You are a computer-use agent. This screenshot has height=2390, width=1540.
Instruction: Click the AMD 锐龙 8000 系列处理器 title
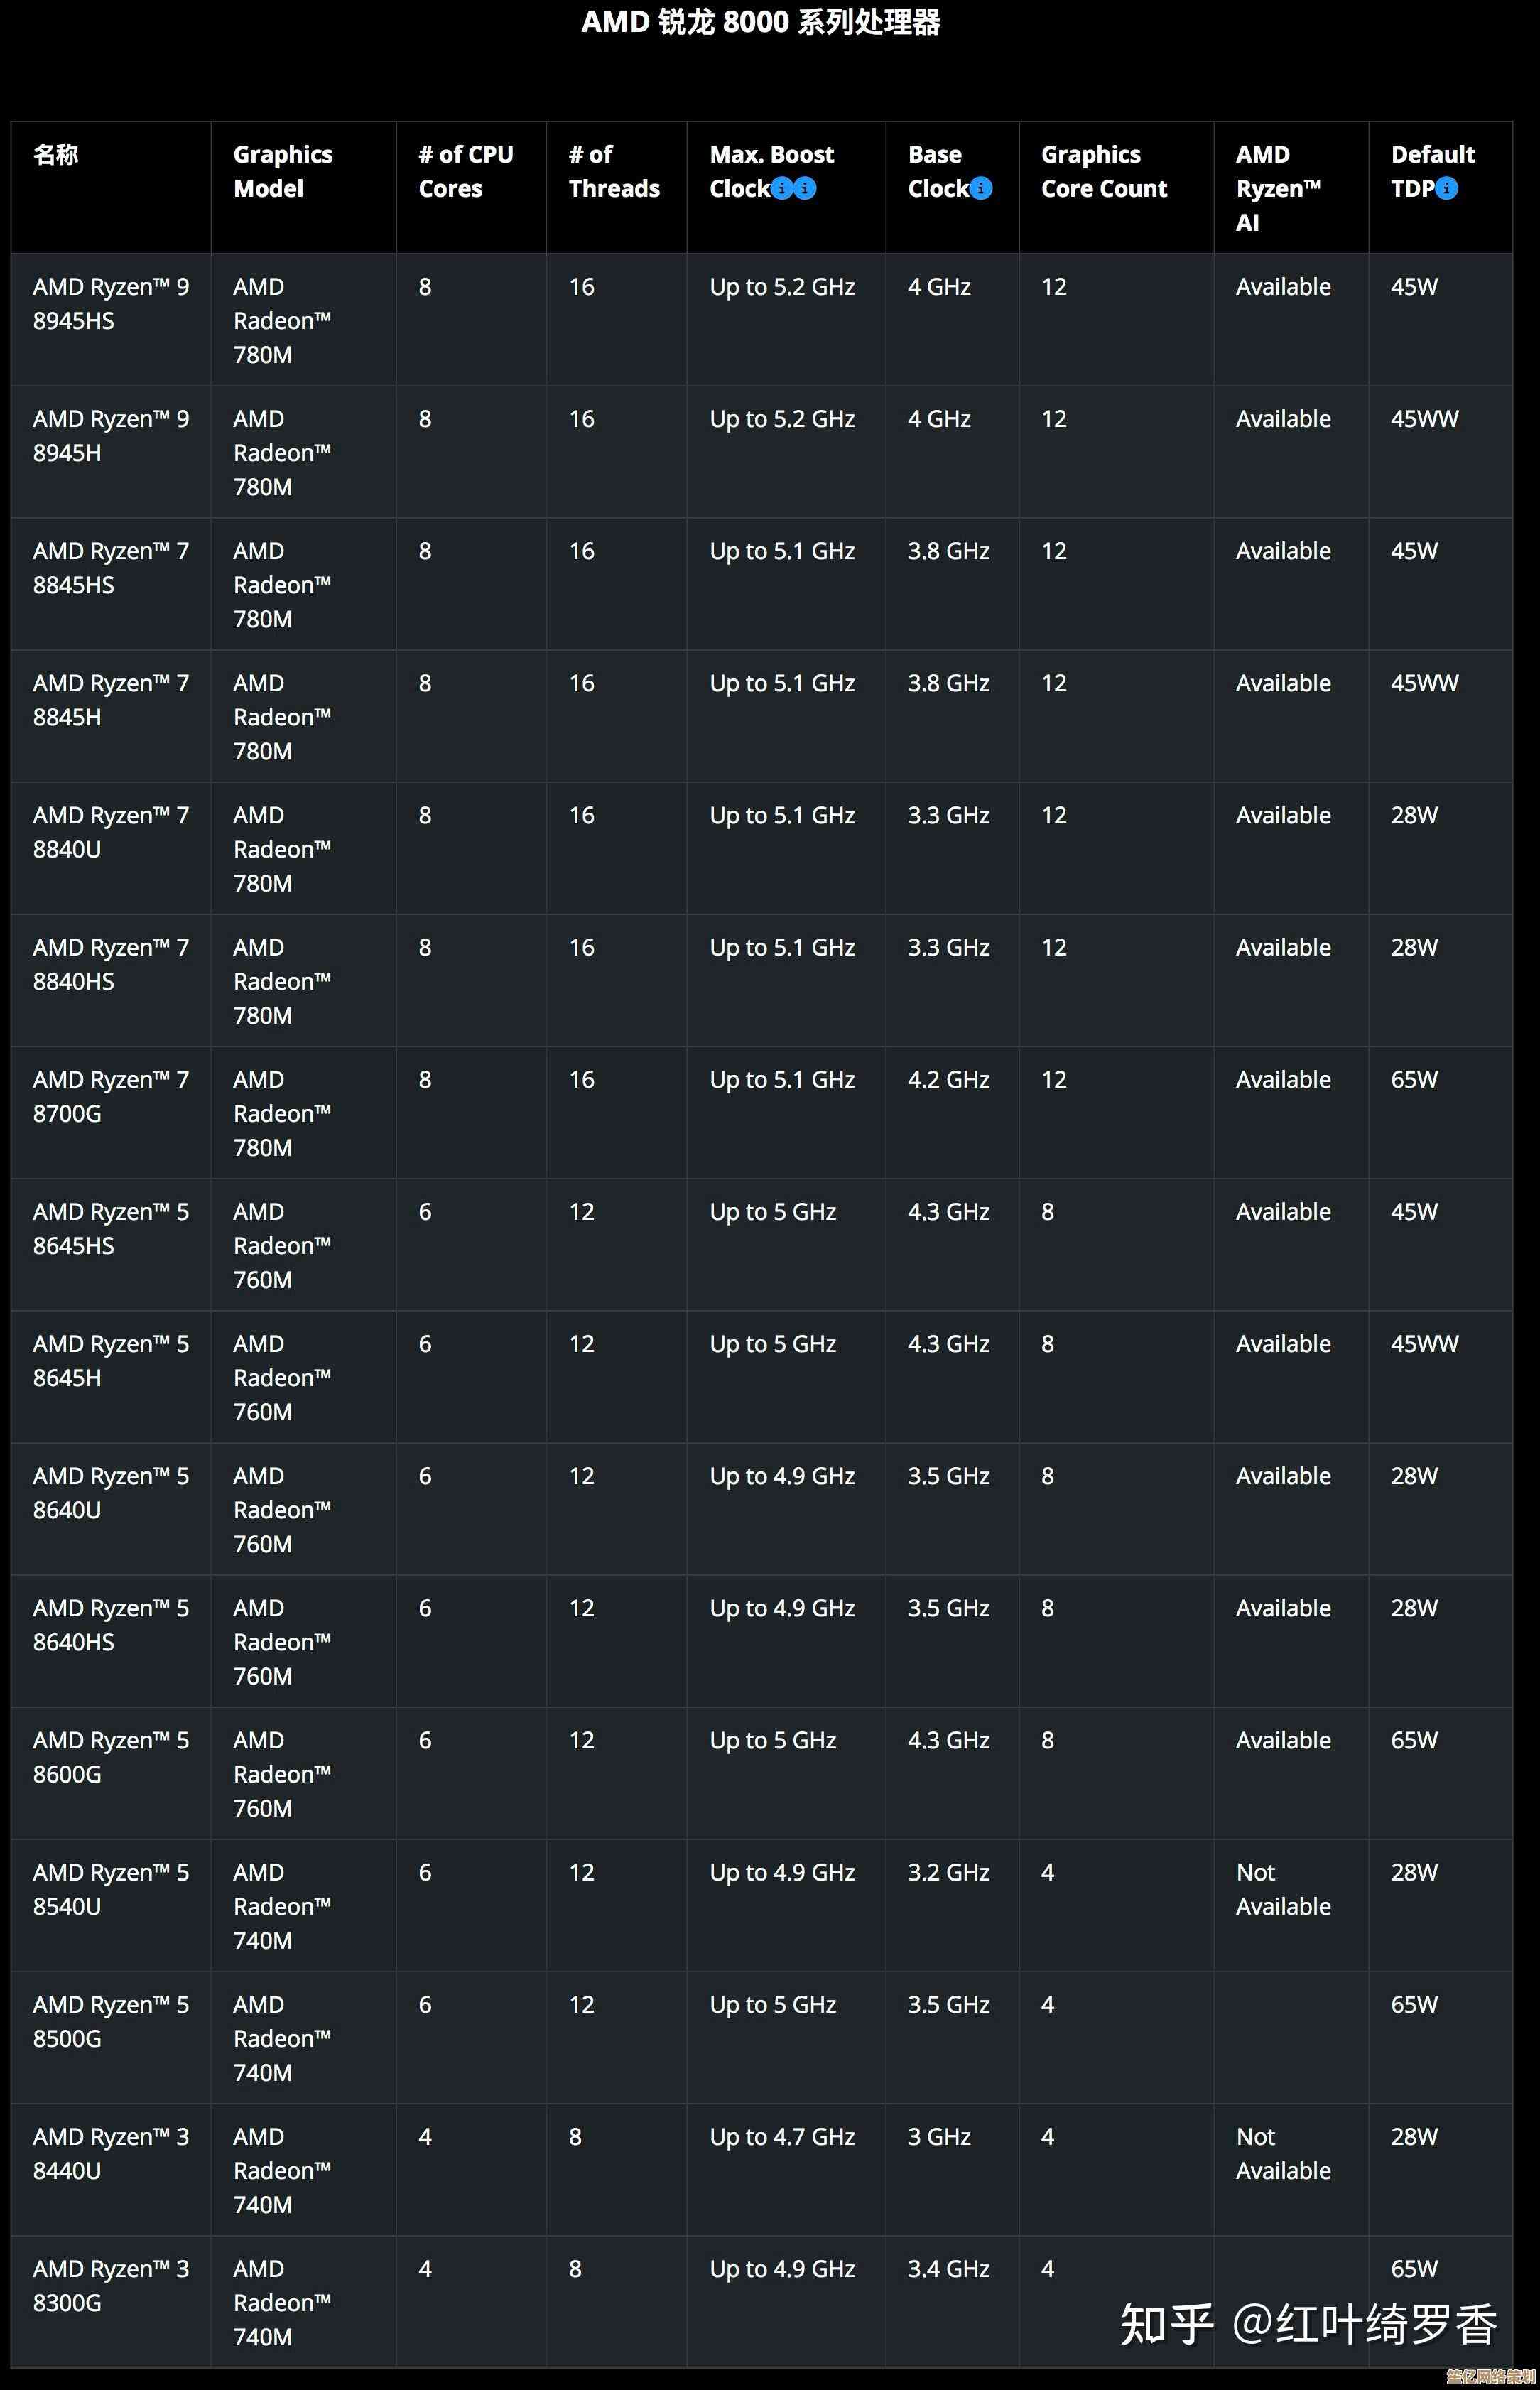click(x=760, y=22)
